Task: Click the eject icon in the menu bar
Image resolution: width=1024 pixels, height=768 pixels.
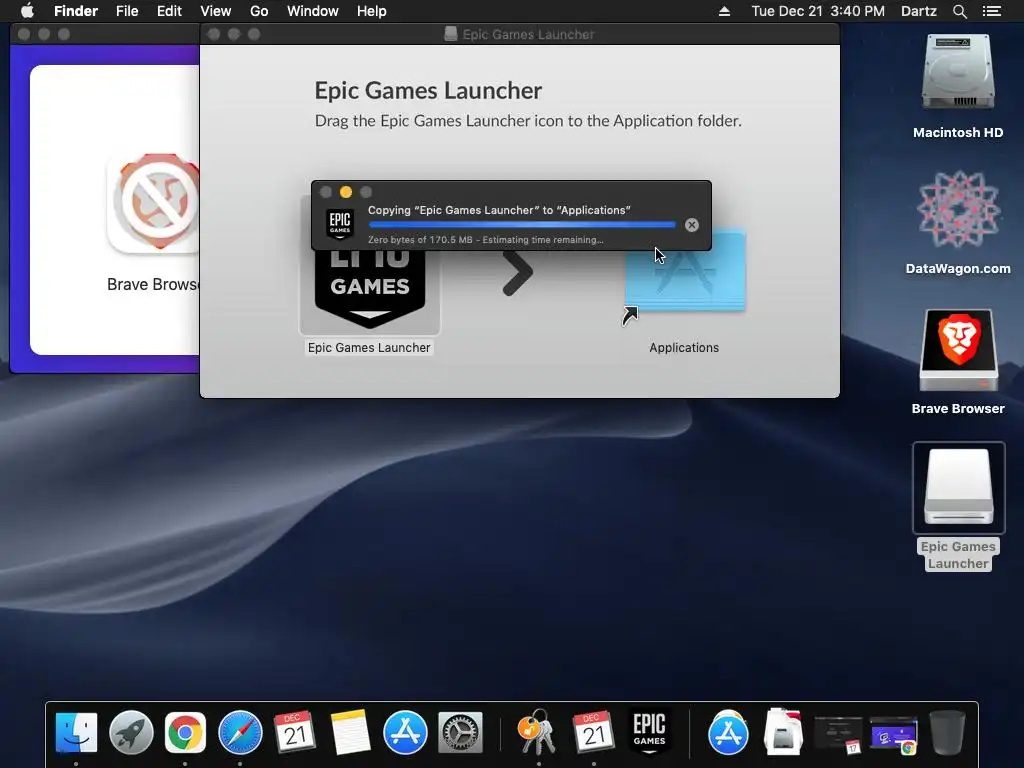Action: pos(724,11)
